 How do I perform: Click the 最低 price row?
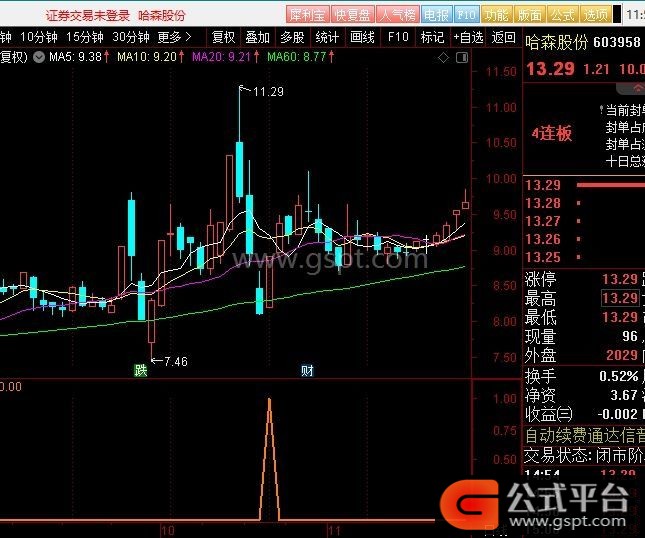584,317
